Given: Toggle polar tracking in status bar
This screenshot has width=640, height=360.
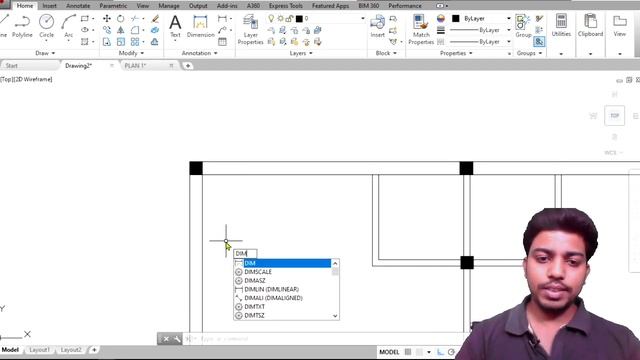Looking at the screenshot, I should pyautogui.click(x=451, y=352).
